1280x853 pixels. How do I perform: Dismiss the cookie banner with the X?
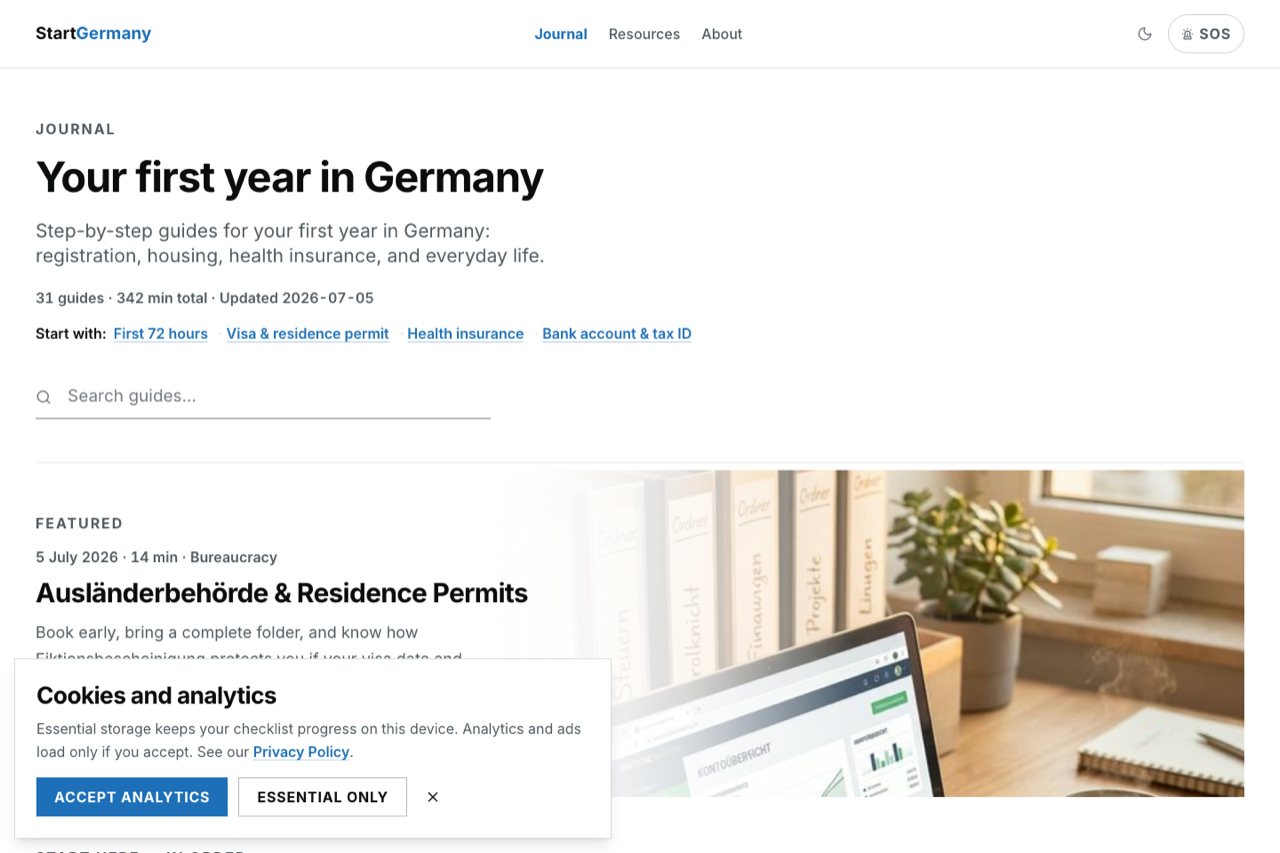pyautogui.click(x=433, y=797)
